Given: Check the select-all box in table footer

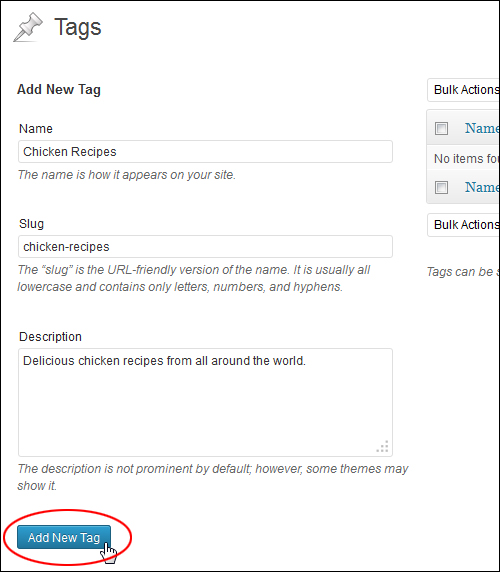Looking at the screenshot, I should point(441,188).
